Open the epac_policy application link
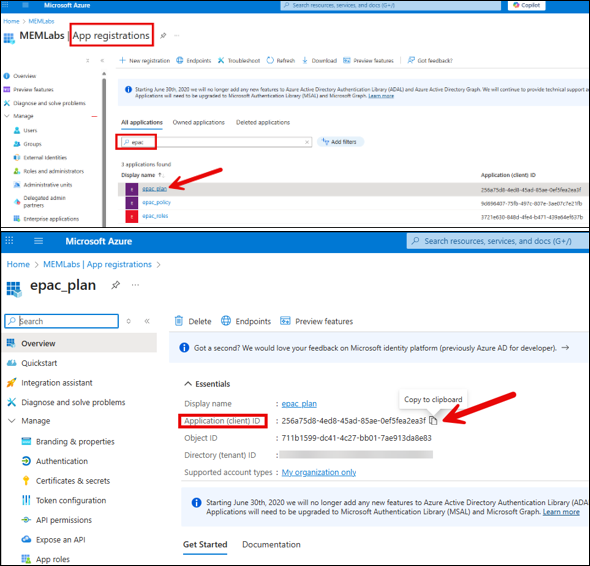590x566 pixels. pos(157,202)
